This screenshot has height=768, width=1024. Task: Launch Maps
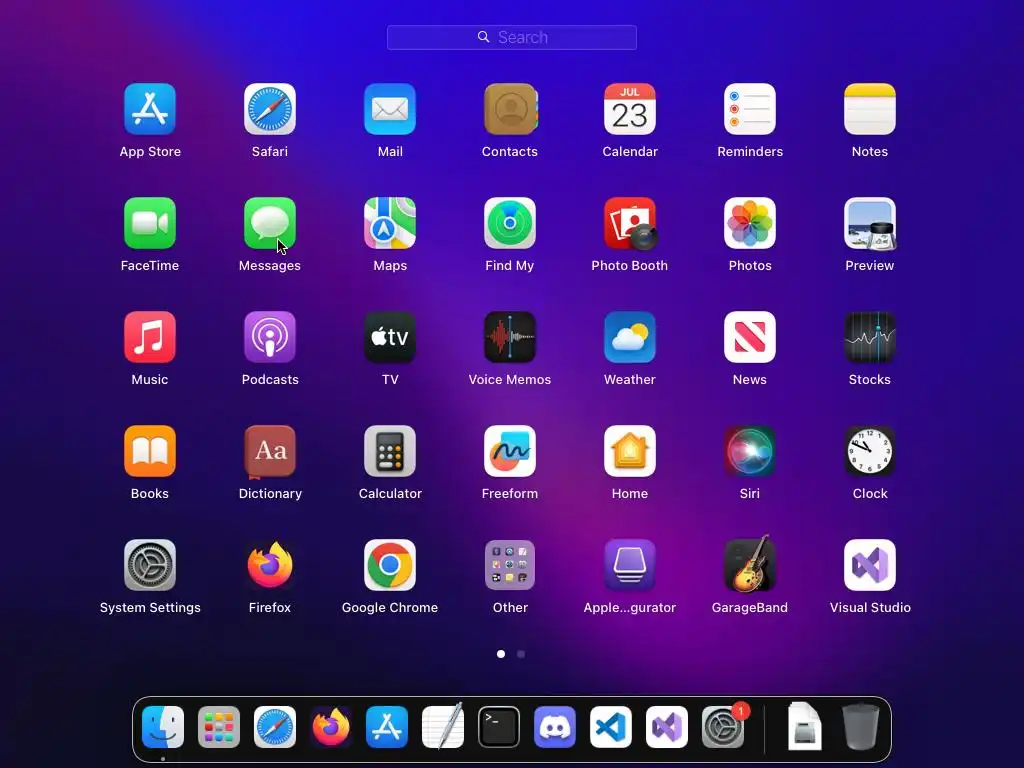coord(390,223)
